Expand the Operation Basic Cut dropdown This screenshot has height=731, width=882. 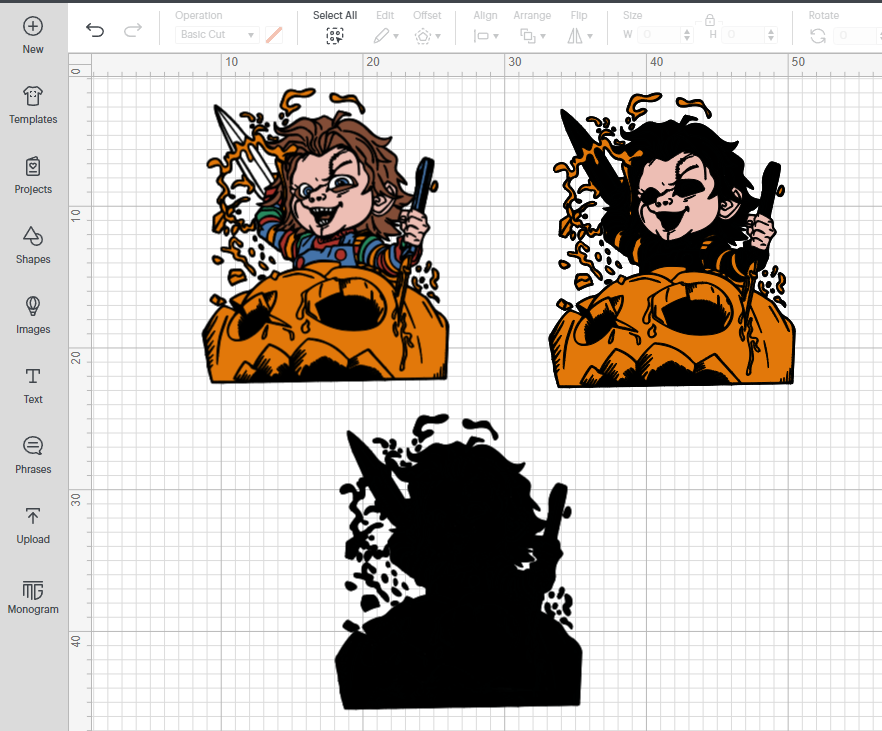217,35
